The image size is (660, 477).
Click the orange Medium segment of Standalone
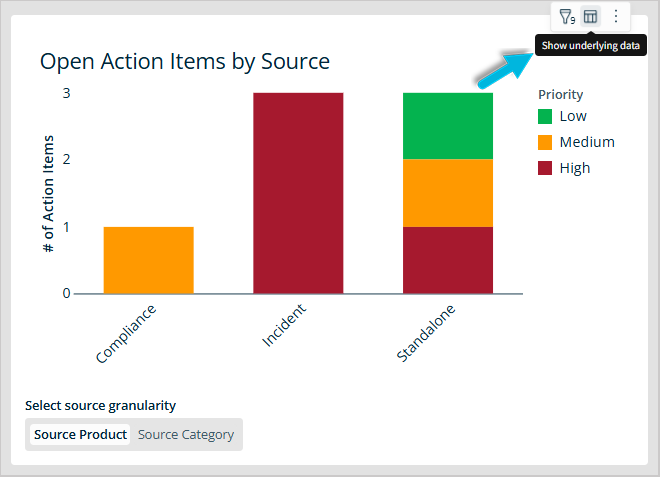(448, 193)
